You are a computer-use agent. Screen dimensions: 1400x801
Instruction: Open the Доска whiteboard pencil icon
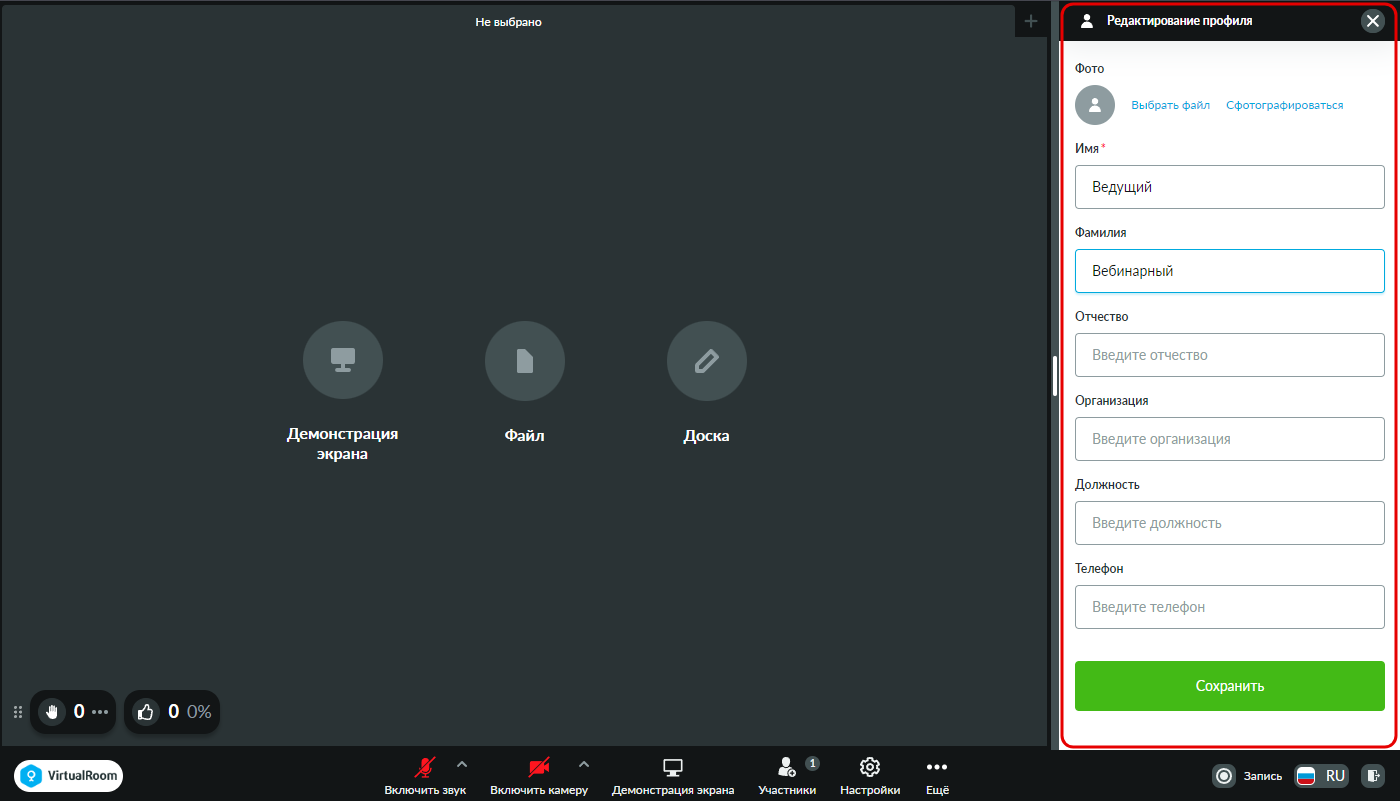707,361
